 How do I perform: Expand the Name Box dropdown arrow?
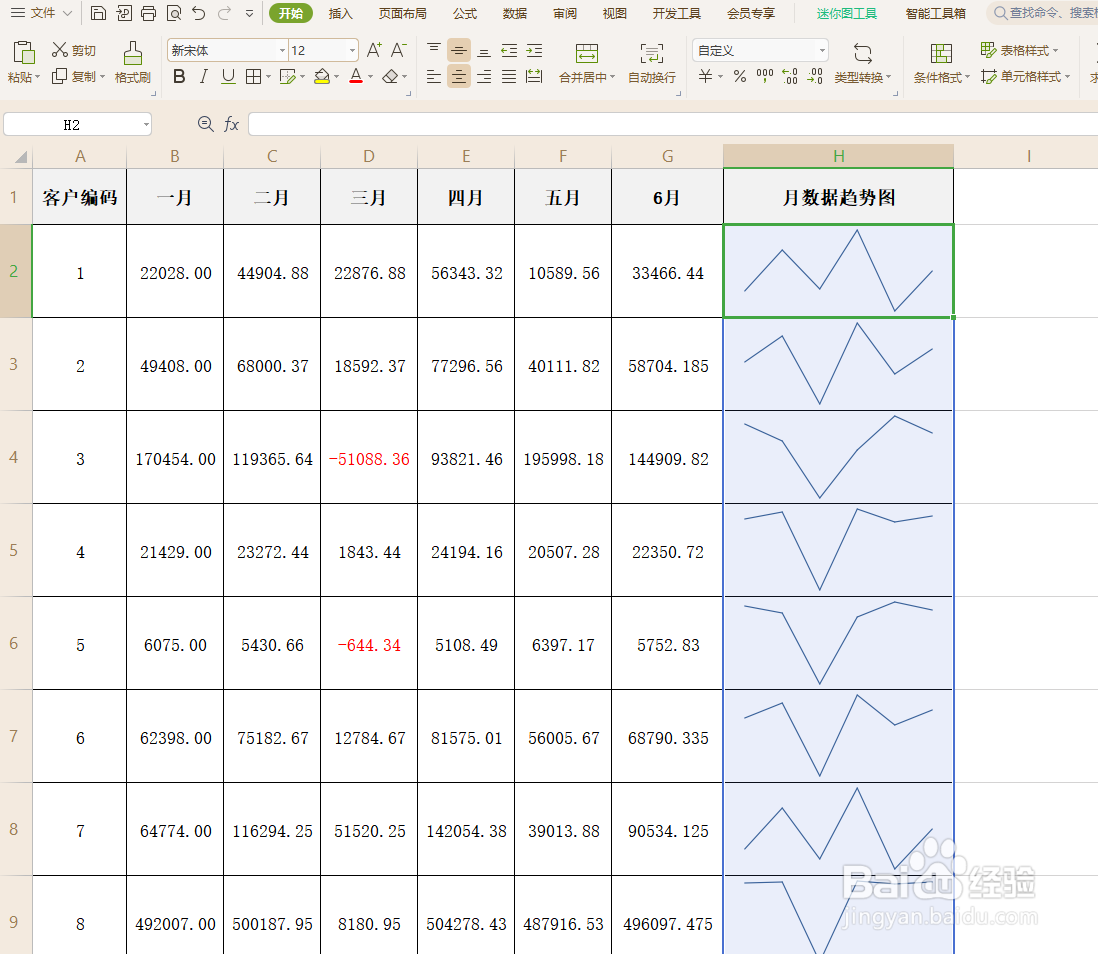pos(146,125)
